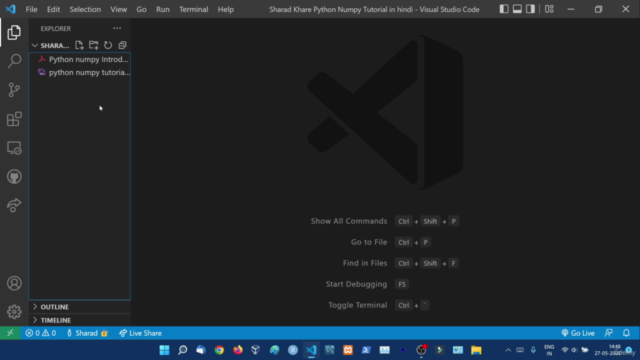
Task: Collapse the SHARA... workspace folder section
Action: (x=54, y=45)
